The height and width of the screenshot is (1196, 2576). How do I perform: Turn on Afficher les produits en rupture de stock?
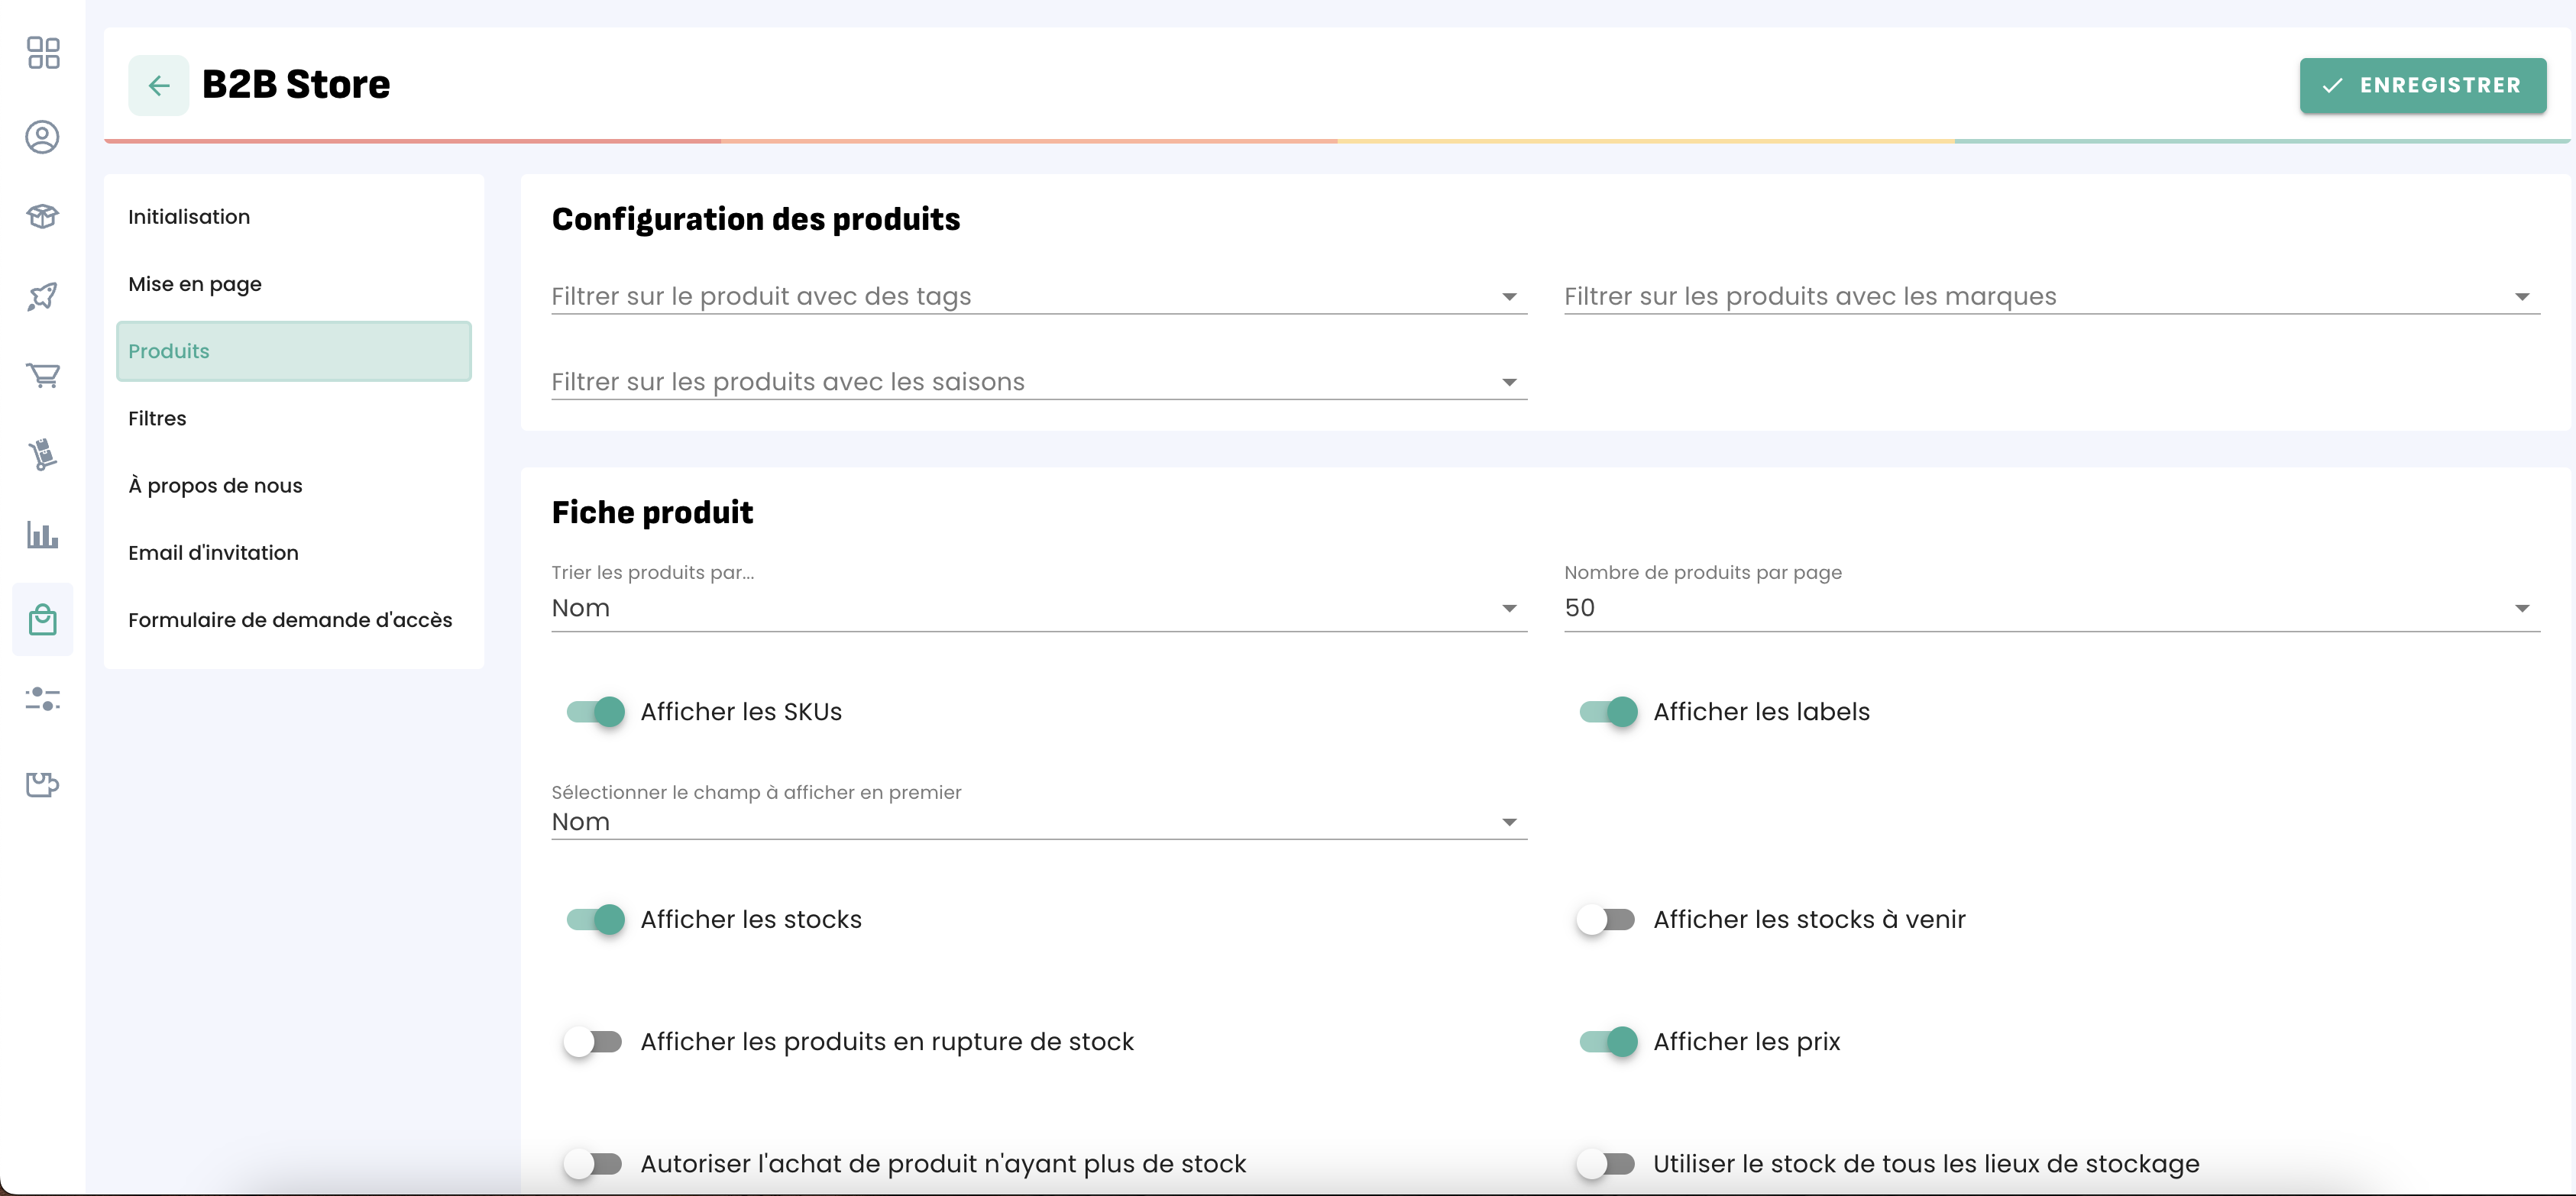pos(593,1042)
